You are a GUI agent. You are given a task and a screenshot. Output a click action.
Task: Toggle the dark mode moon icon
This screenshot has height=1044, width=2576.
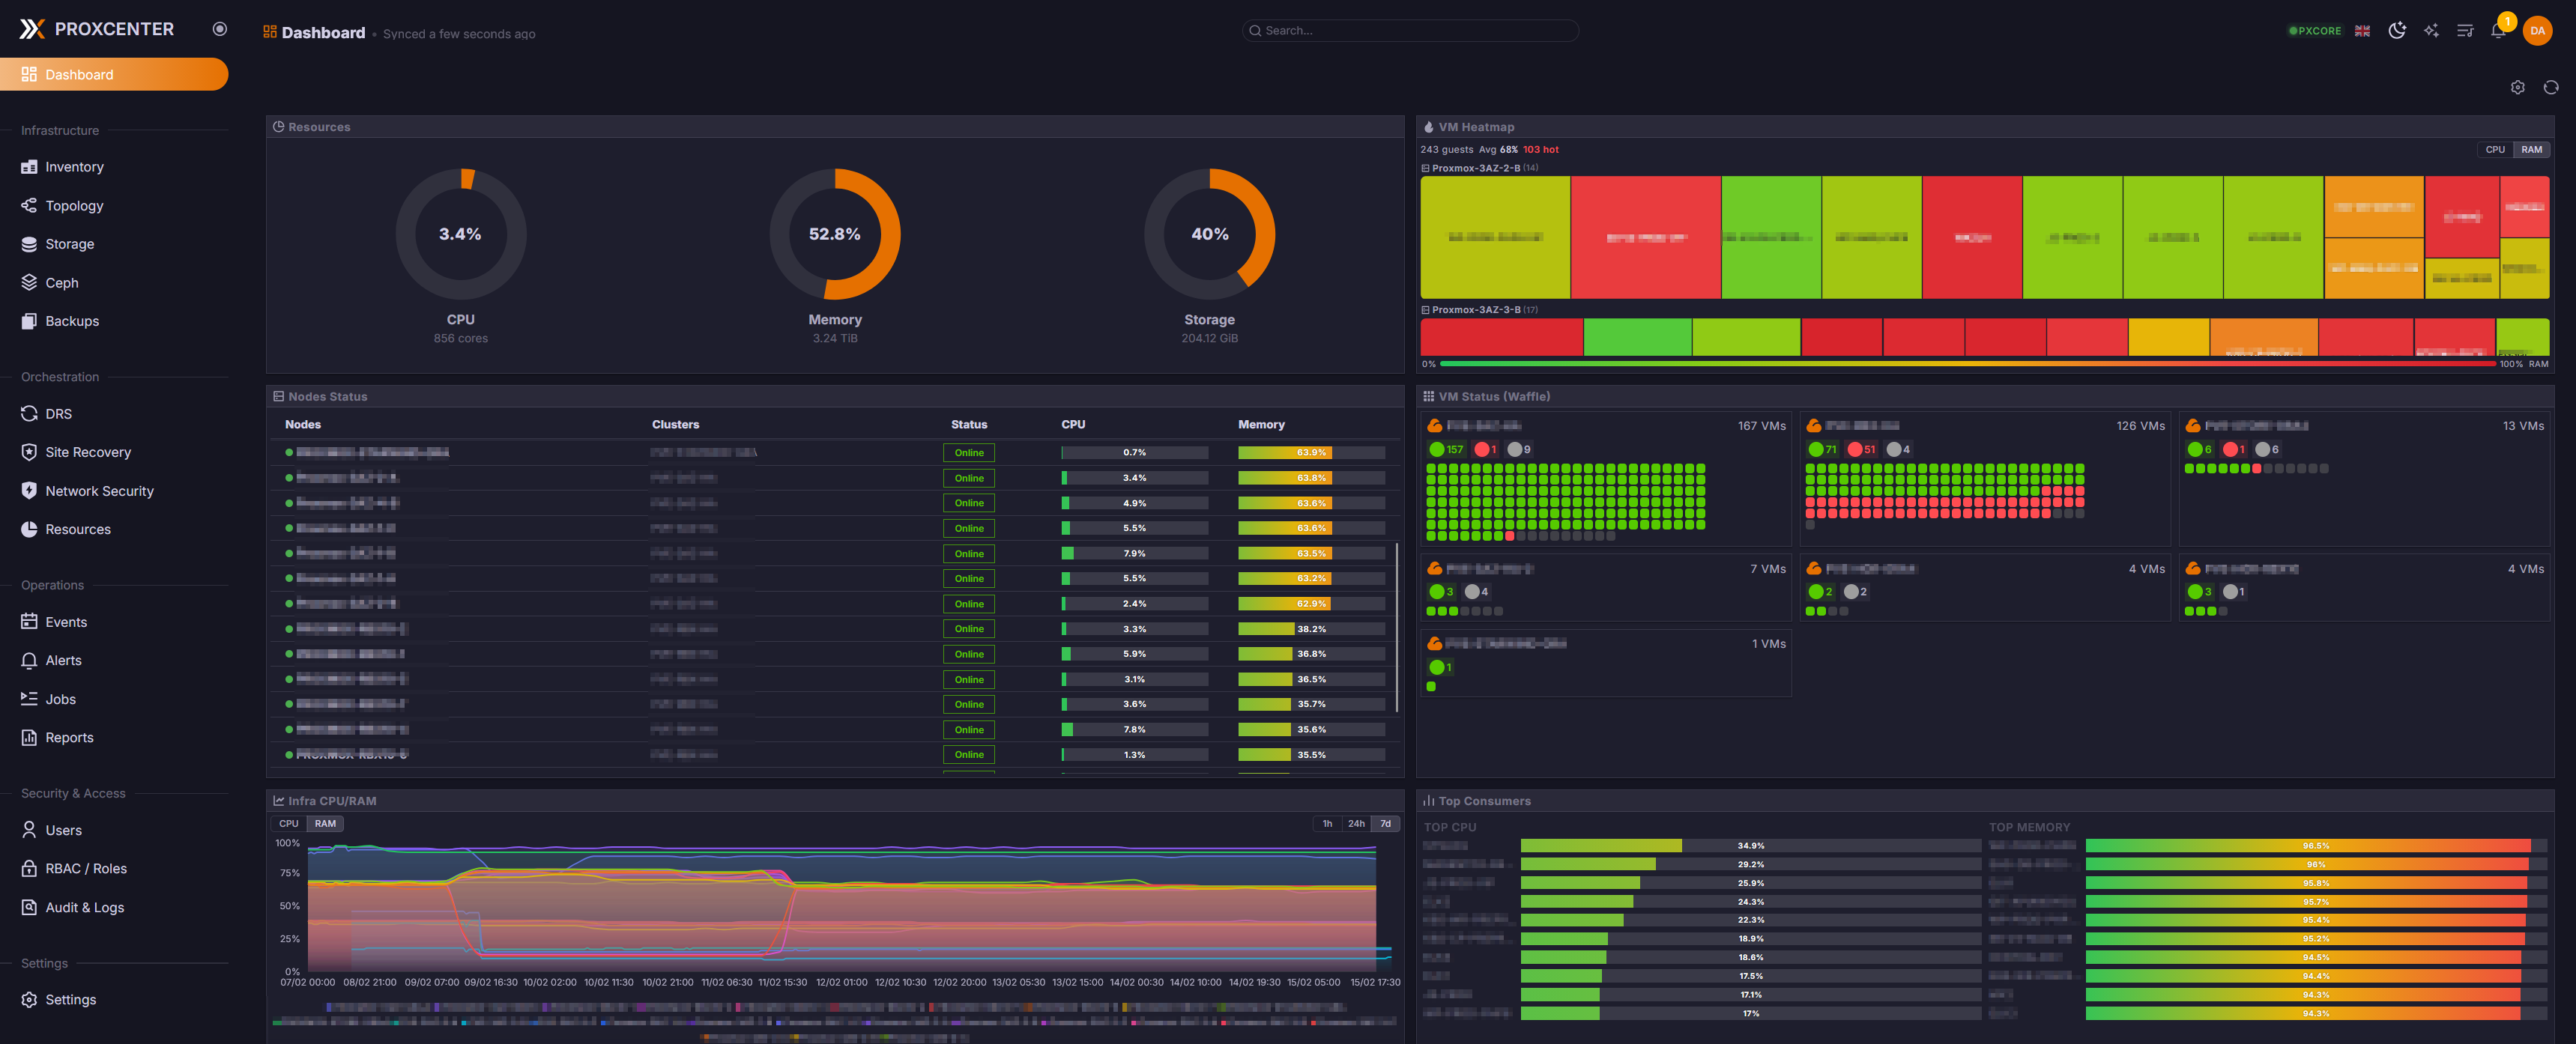2396,31
